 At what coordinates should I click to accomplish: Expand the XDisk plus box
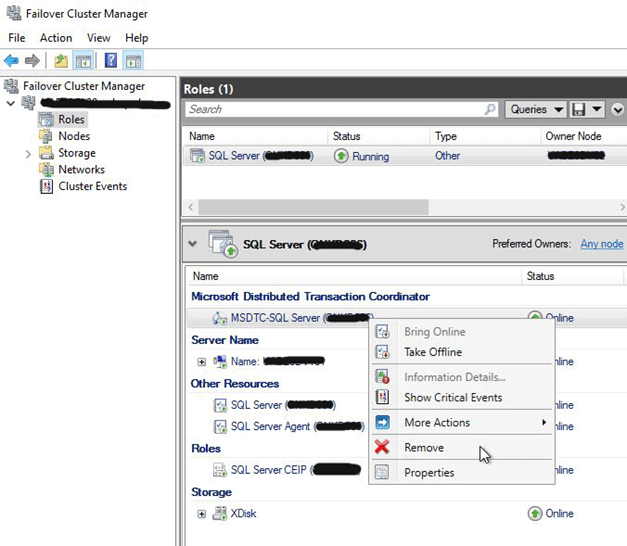[202, 514]
